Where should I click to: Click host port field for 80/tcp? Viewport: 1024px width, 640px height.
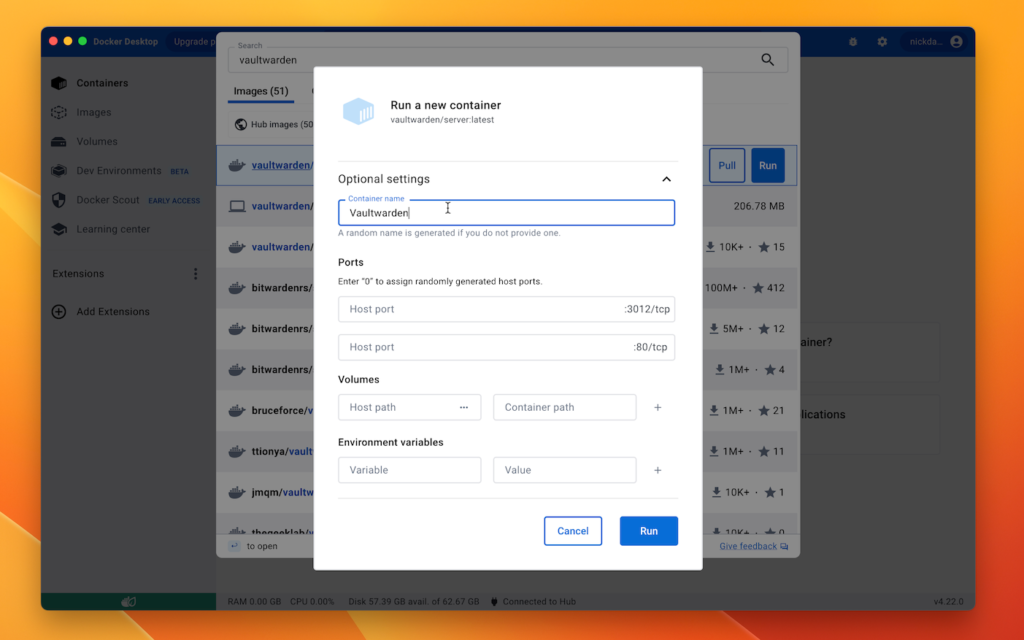480,348
